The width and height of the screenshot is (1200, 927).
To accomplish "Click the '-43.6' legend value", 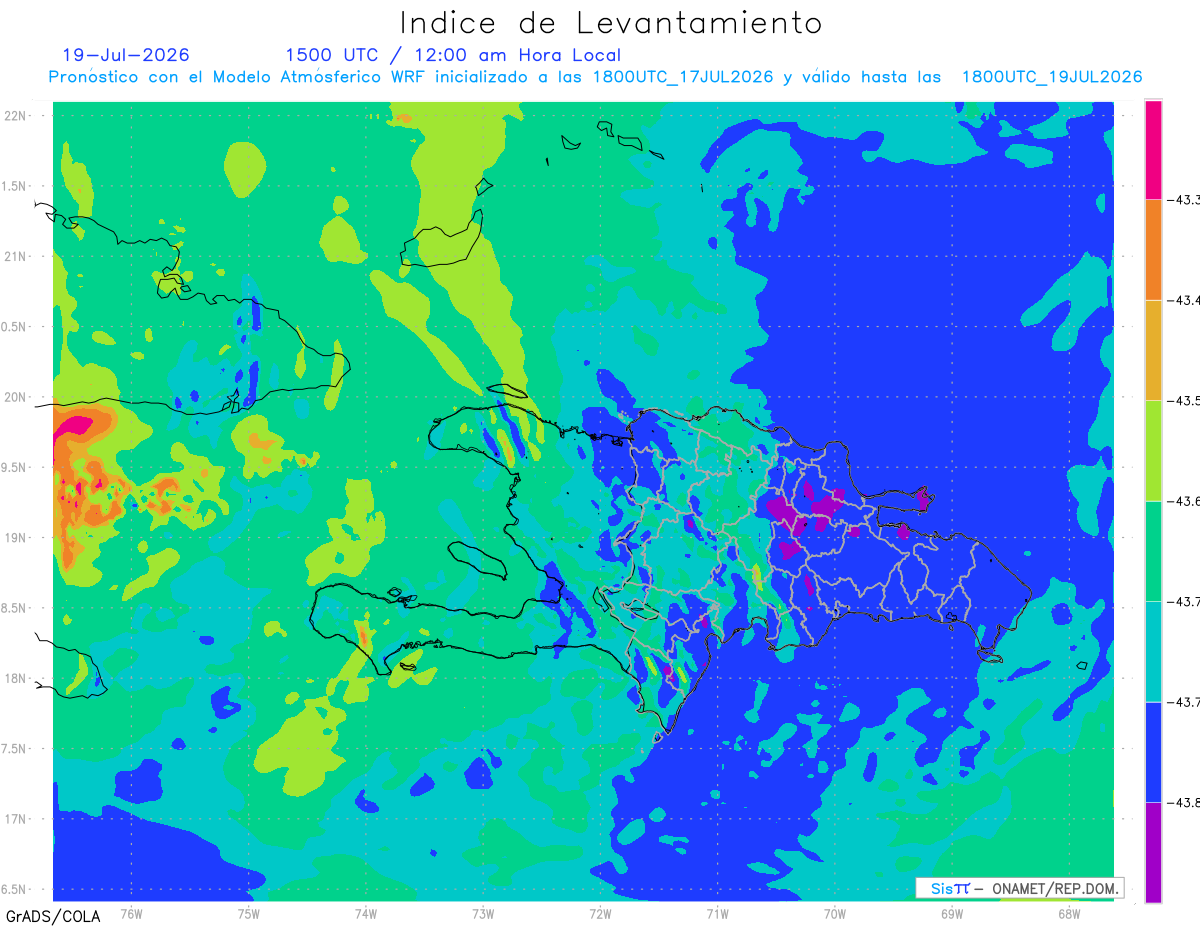I will click(x=1184, y=501).
